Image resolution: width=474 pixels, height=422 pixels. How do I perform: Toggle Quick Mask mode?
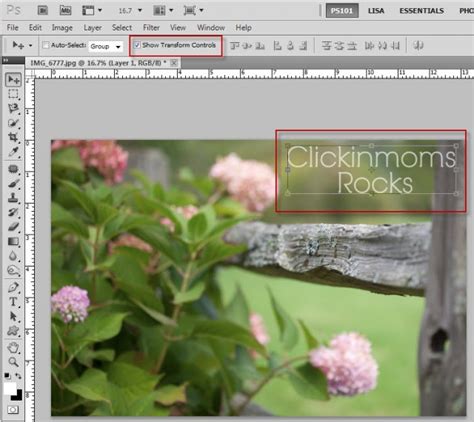coord(13,410)
